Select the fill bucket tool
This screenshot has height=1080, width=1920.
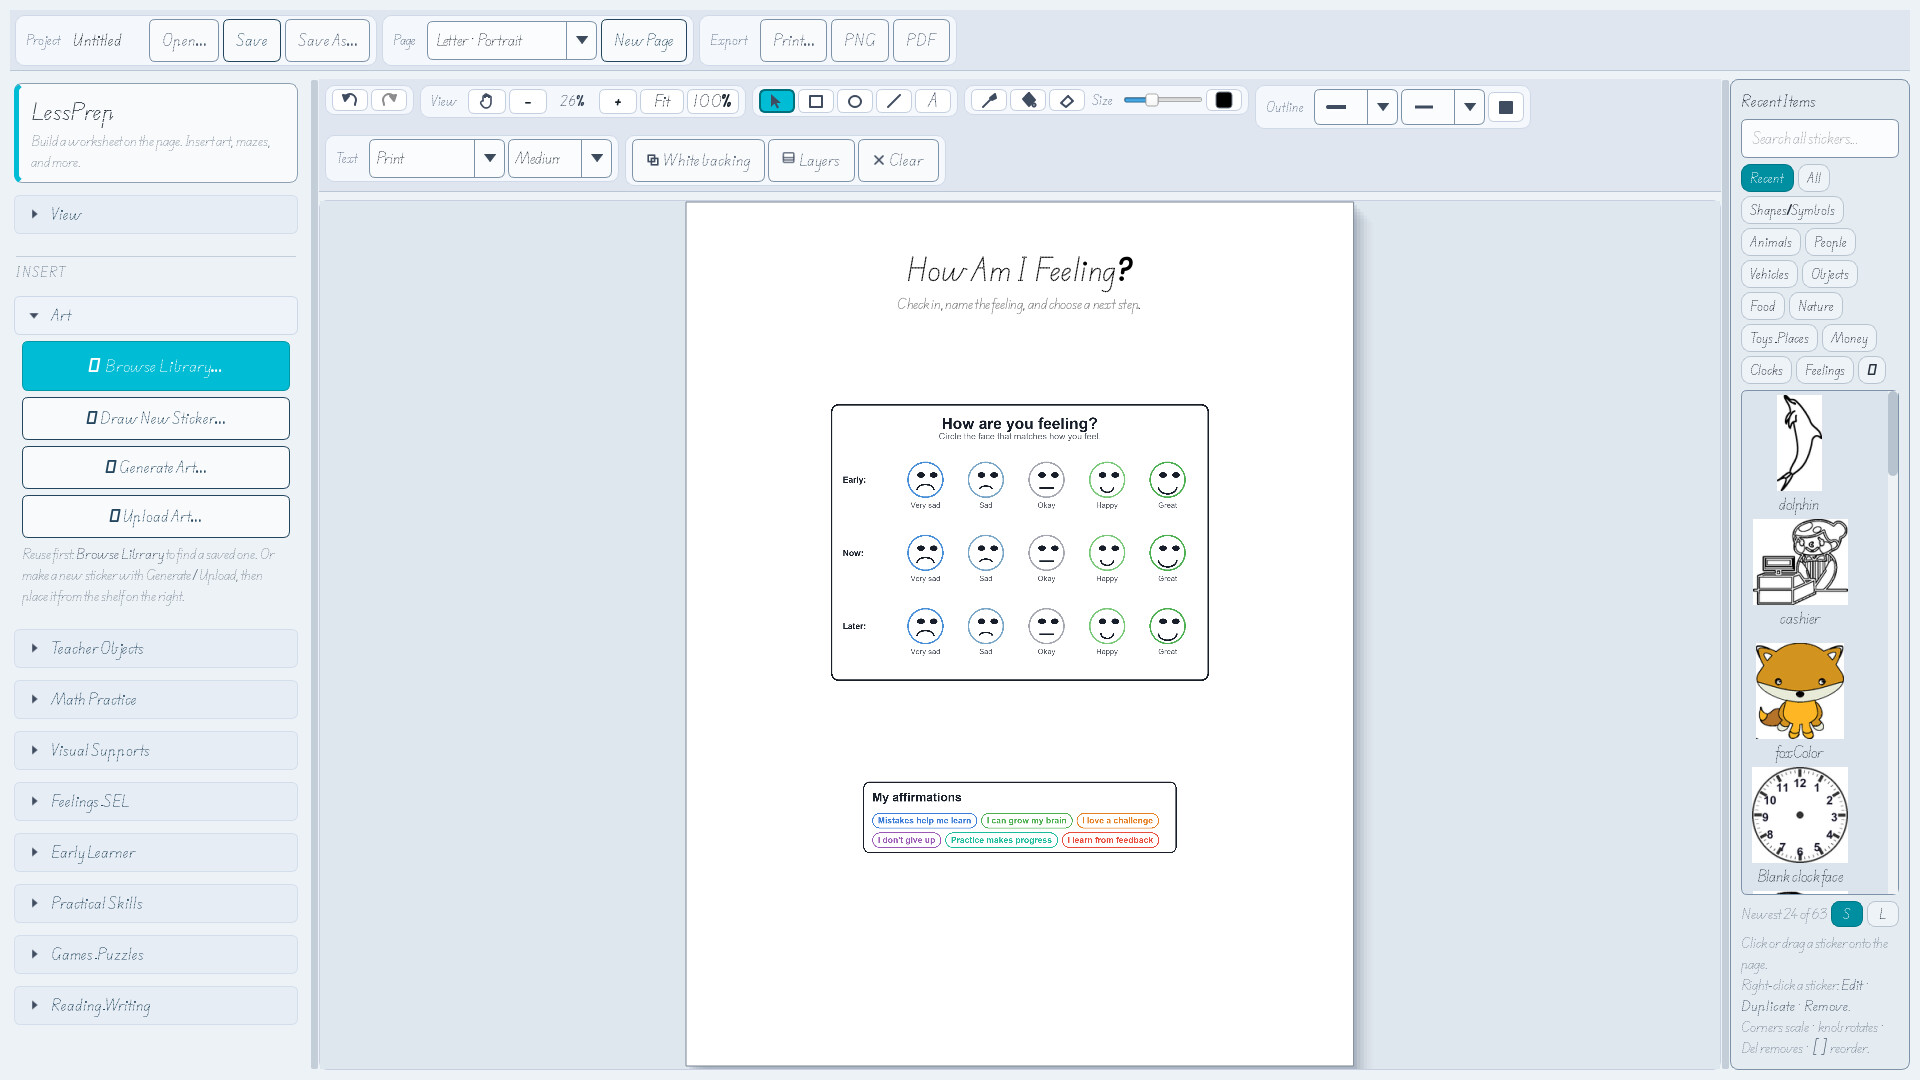1028,100
